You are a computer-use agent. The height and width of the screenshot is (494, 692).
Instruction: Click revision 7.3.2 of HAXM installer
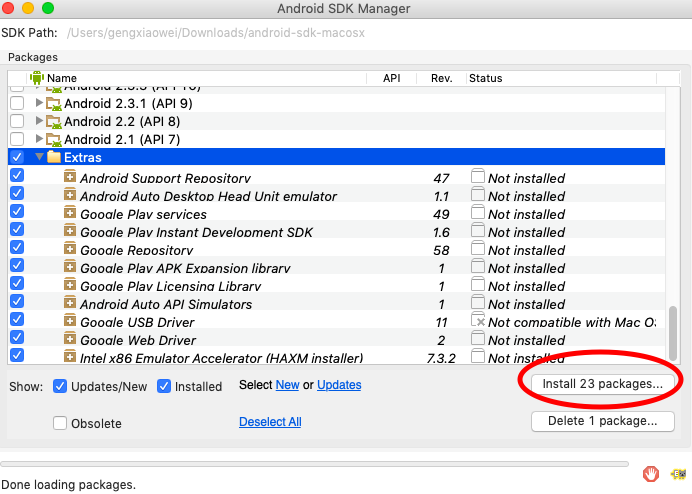click(x=441, y=358)
